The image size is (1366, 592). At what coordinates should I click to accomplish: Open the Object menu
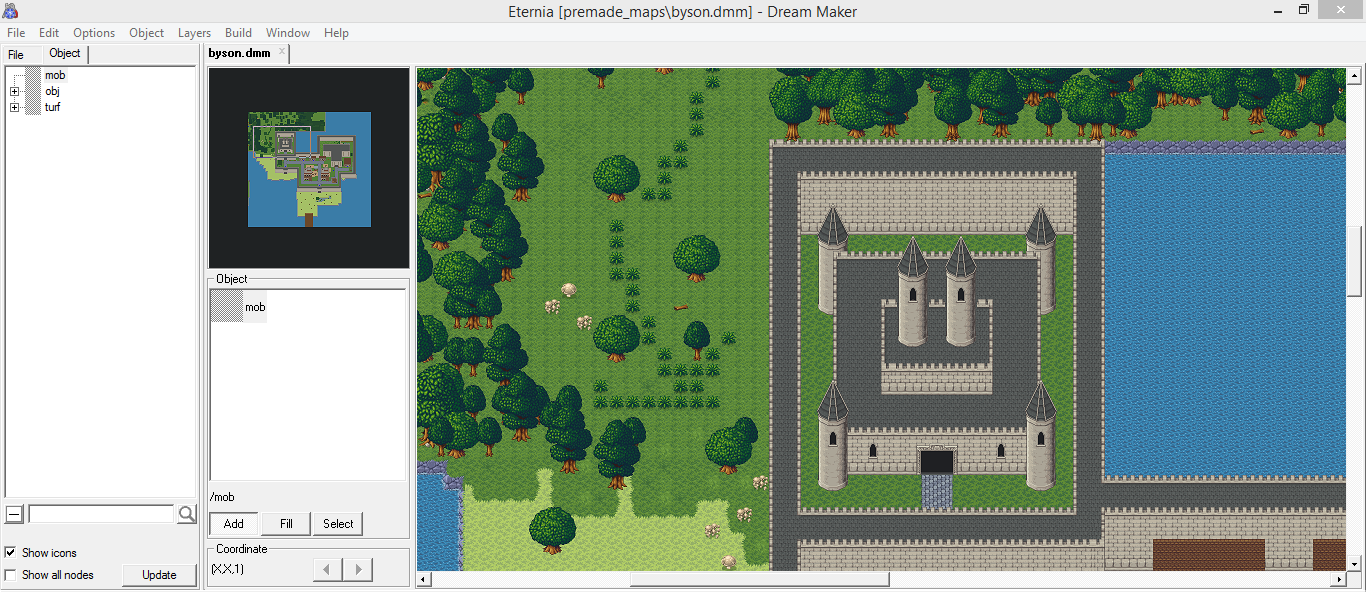pyautogui.click(x=146, y=33)
